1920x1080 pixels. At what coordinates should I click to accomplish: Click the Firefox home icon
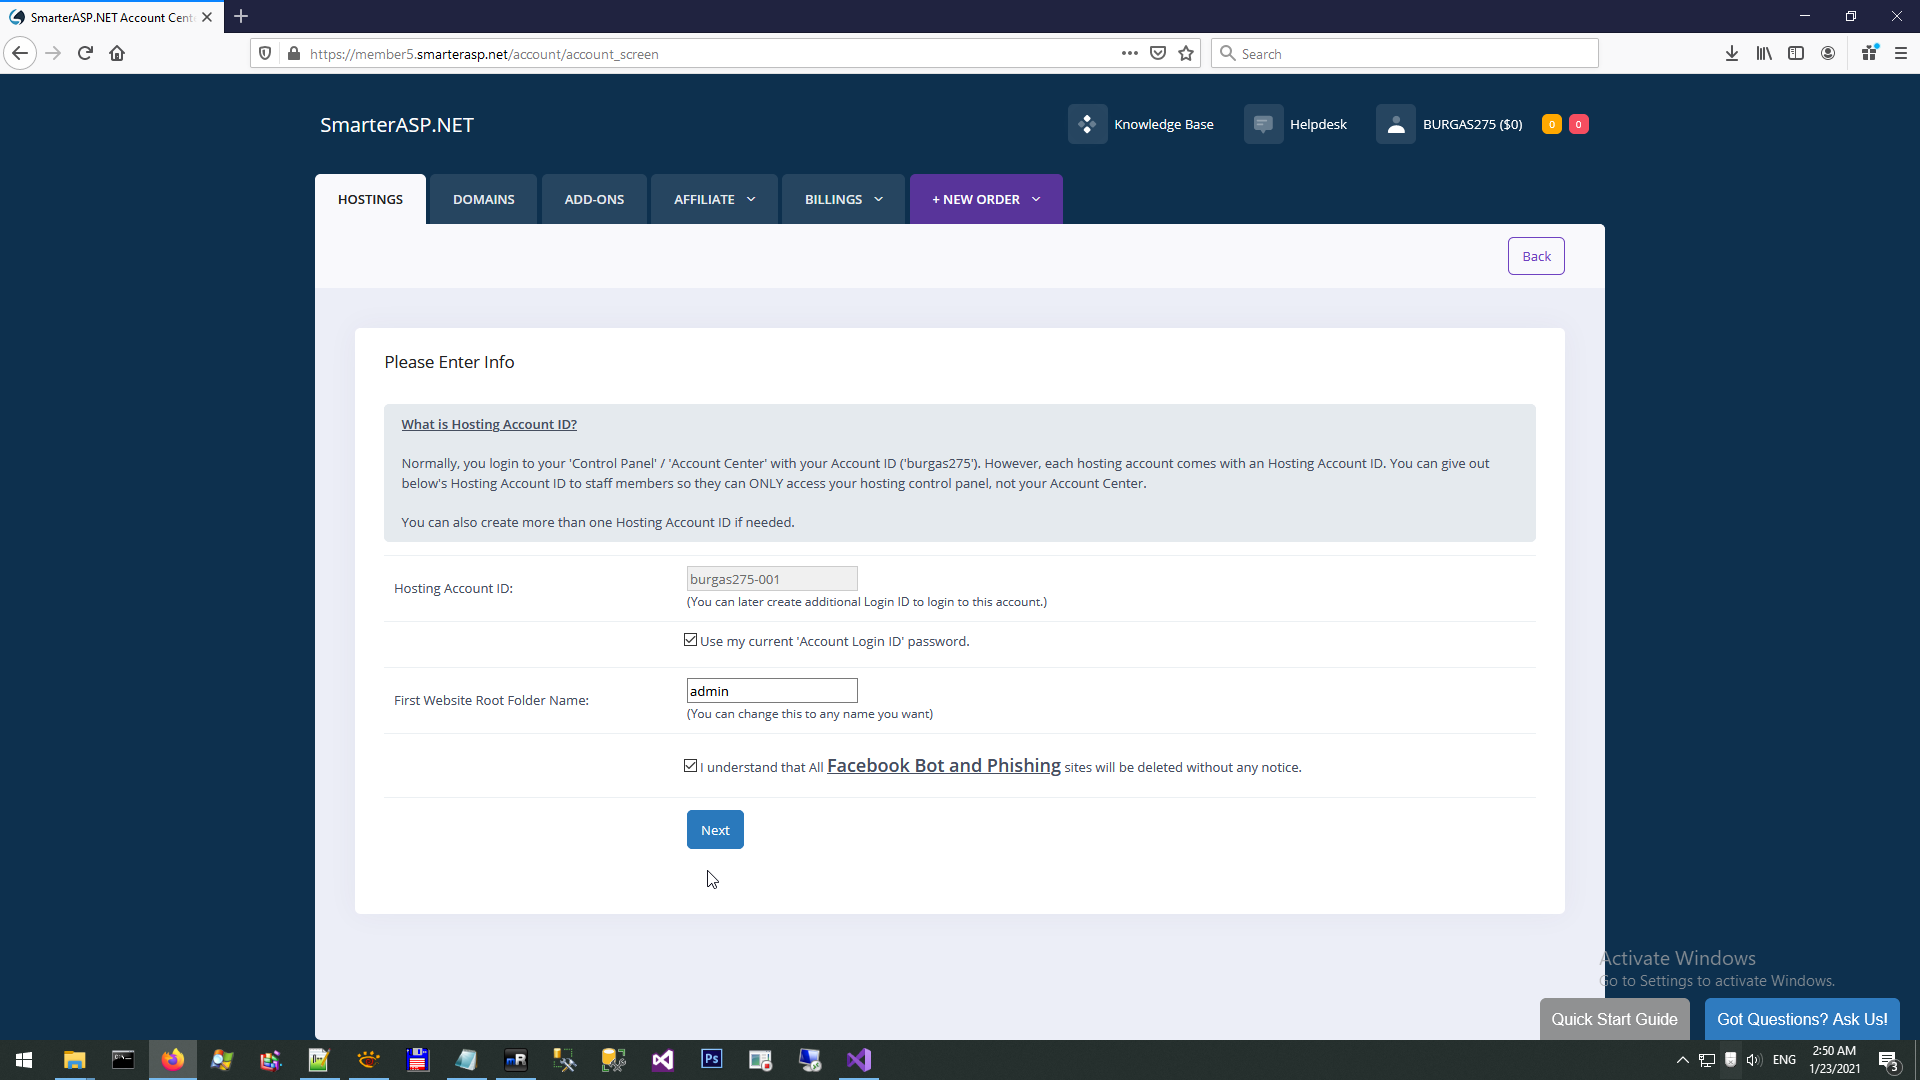coord(117,54)
